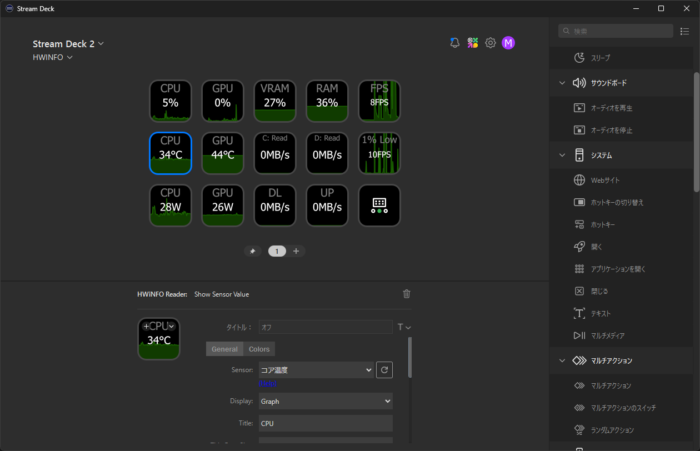Screen dimensions: 700x451
Task: Select the テキスト action
Action: (621, 313)
